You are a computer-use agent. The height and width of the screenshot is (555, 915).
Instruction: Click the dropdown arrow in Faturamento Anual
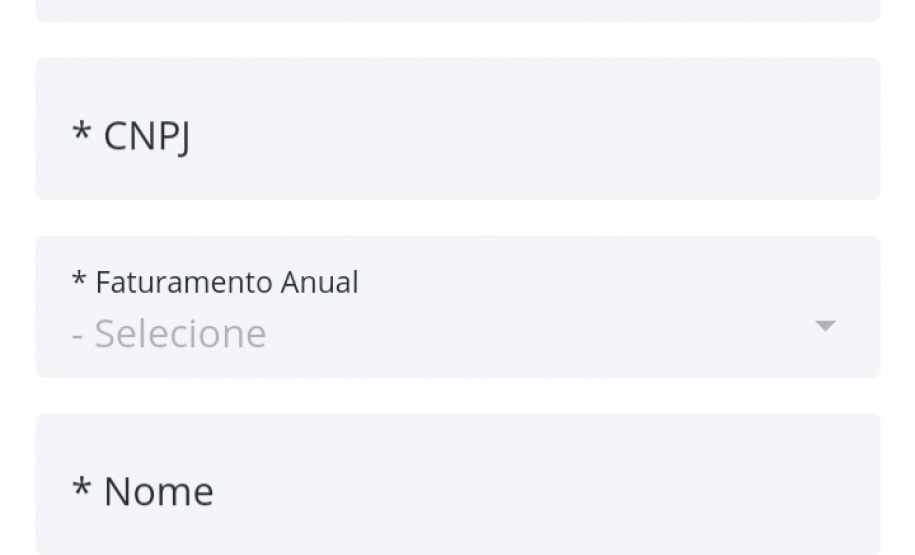pos(824,326)
